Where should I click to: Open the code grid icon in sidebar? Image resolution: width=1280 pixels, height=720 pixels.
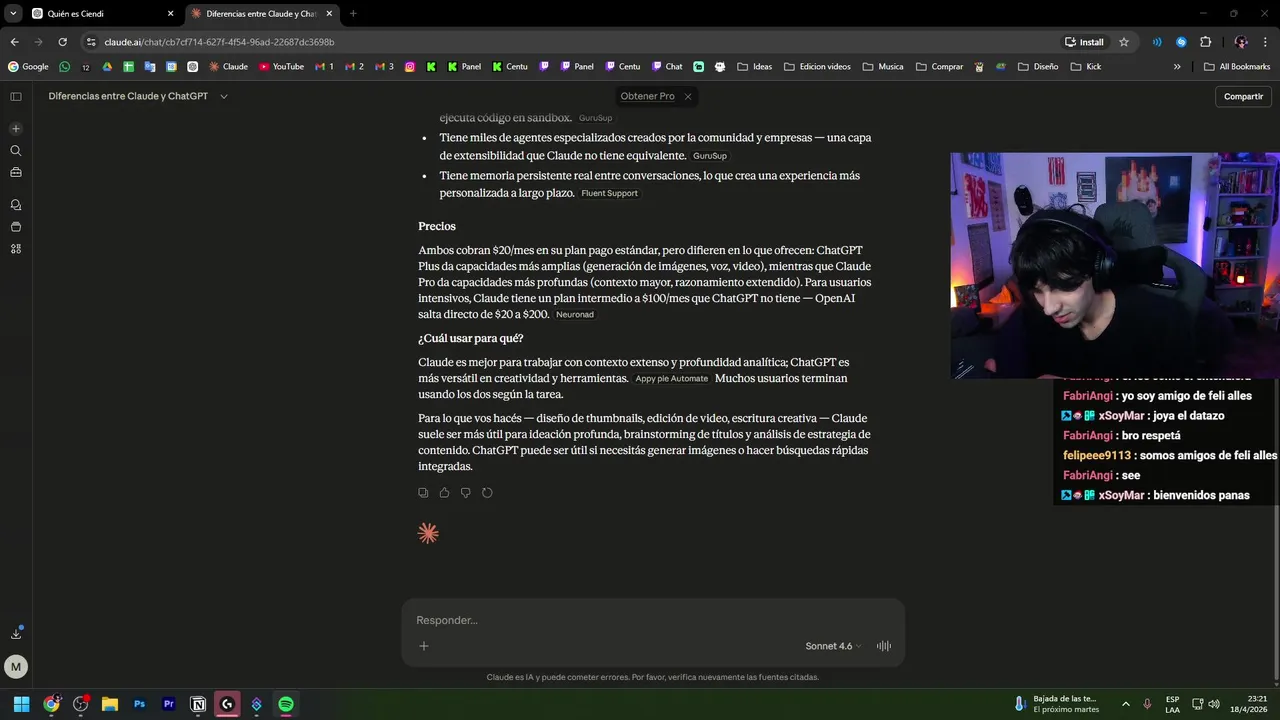(x=16, y=249)
